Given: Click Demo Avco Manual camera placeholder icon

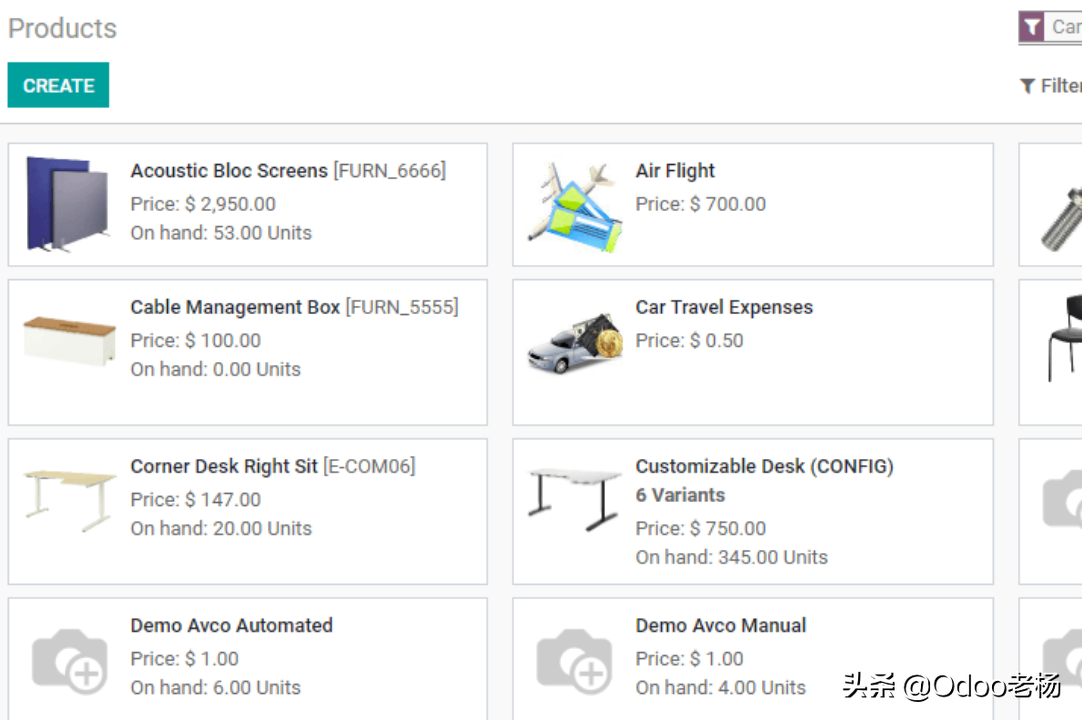Looking at the screenshot, I should coord(574,661).
